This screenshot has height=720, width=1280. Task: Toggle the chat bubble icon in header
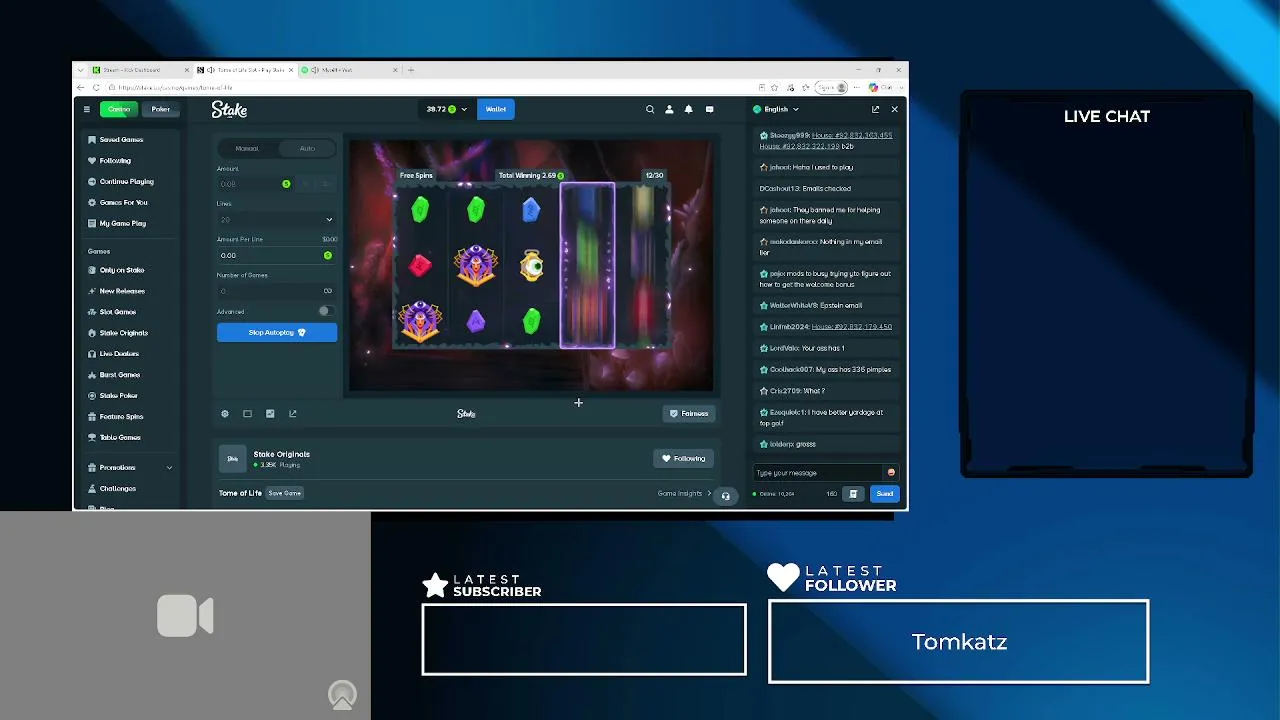pyautogui.click(x=709, y=109)
